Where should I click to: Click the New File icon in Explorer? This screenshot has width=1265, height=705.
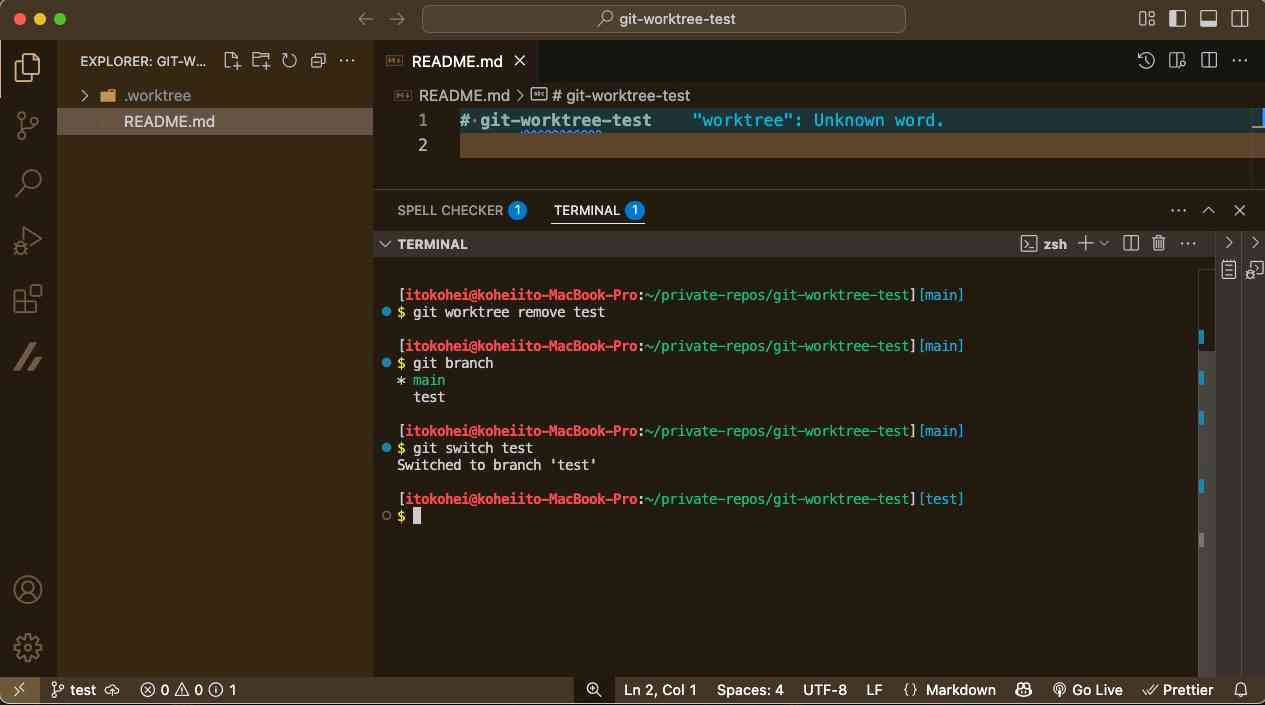click(x=232, y=61)
